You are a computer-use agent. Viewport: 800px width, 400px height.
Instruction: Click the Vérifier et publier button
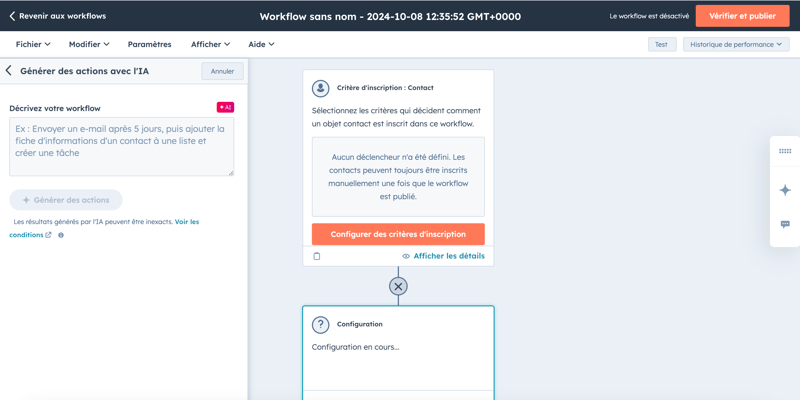point(742,16)
